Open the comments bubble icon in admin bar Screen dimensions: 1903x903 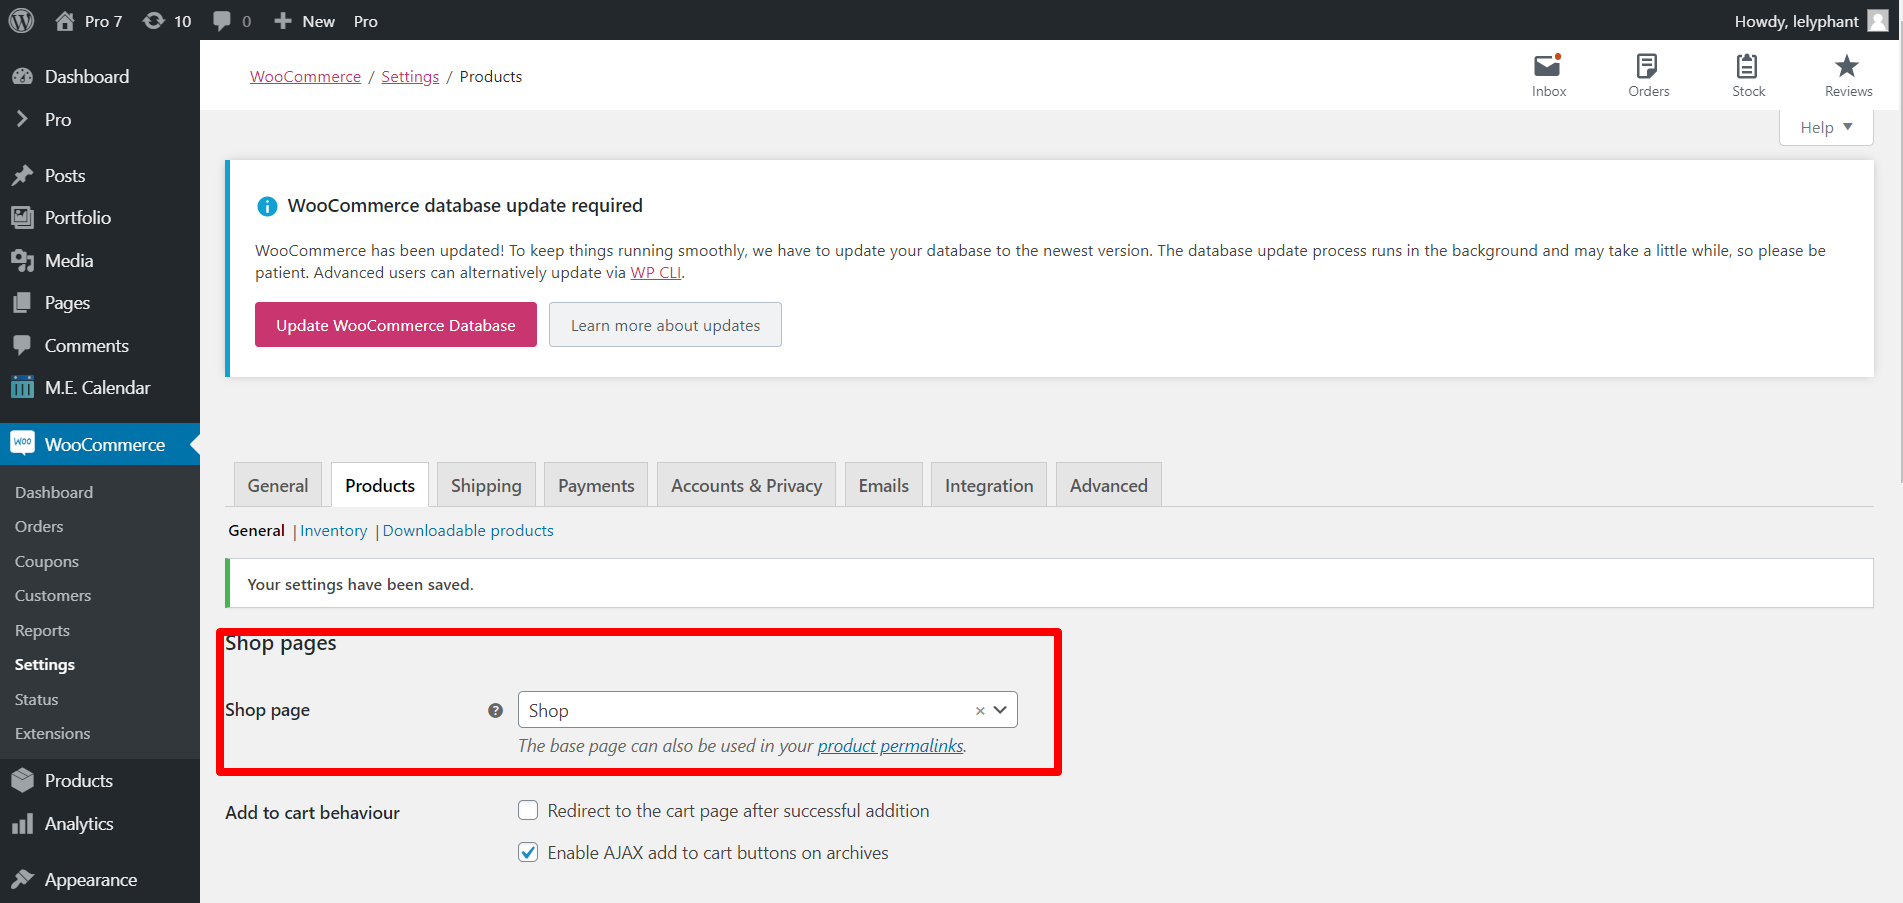click(x=222, y=21)
